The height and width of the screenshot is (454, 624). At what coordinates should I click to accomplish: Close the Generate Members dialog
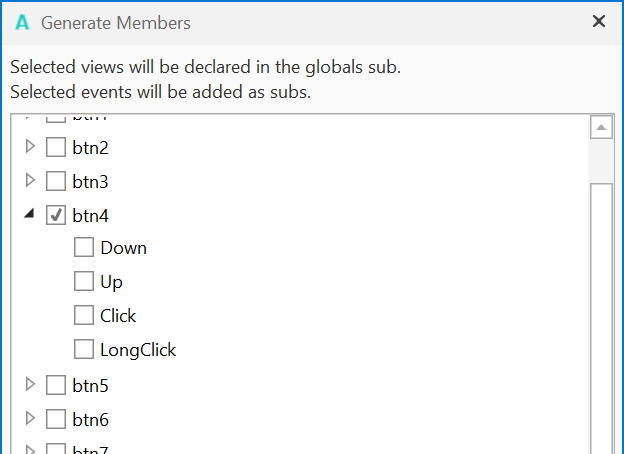coord(599,21)
